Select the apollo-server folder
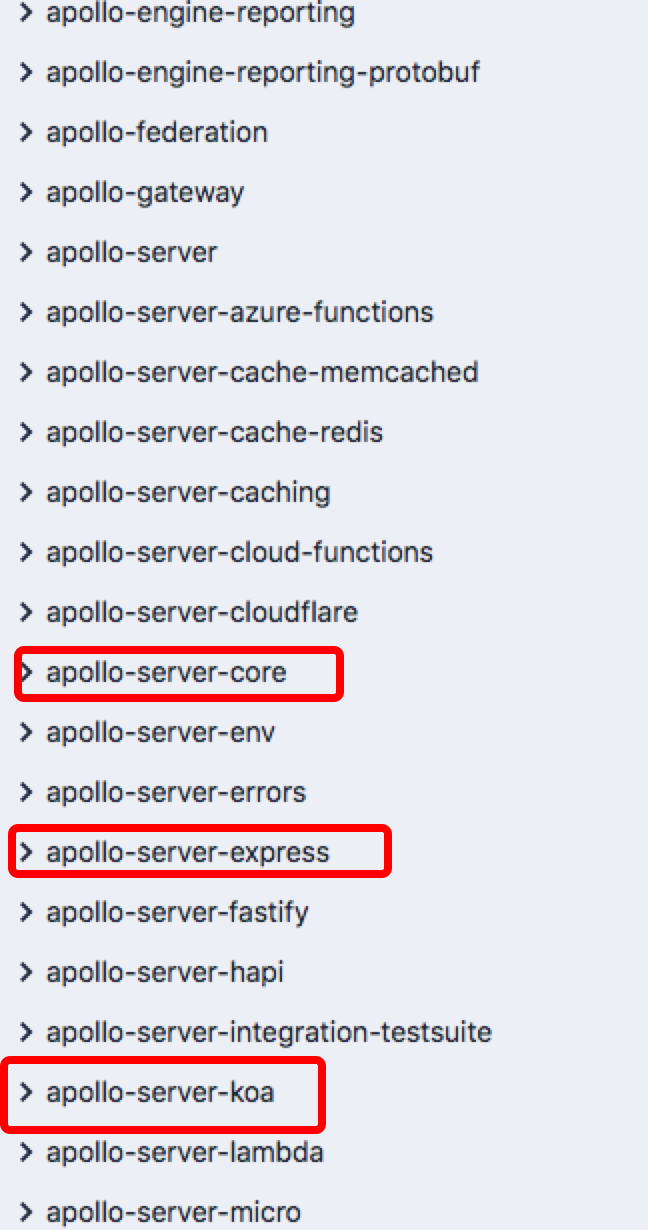648x1230 pixels. [130, 252]
